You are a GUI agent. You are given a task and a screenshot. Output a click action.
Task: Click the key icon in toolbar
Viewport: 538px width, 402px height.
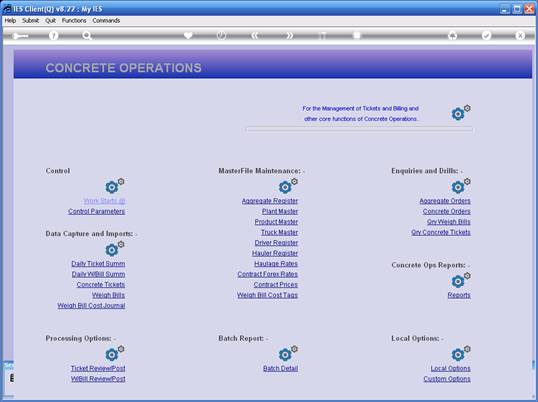(x=20, y=36)
